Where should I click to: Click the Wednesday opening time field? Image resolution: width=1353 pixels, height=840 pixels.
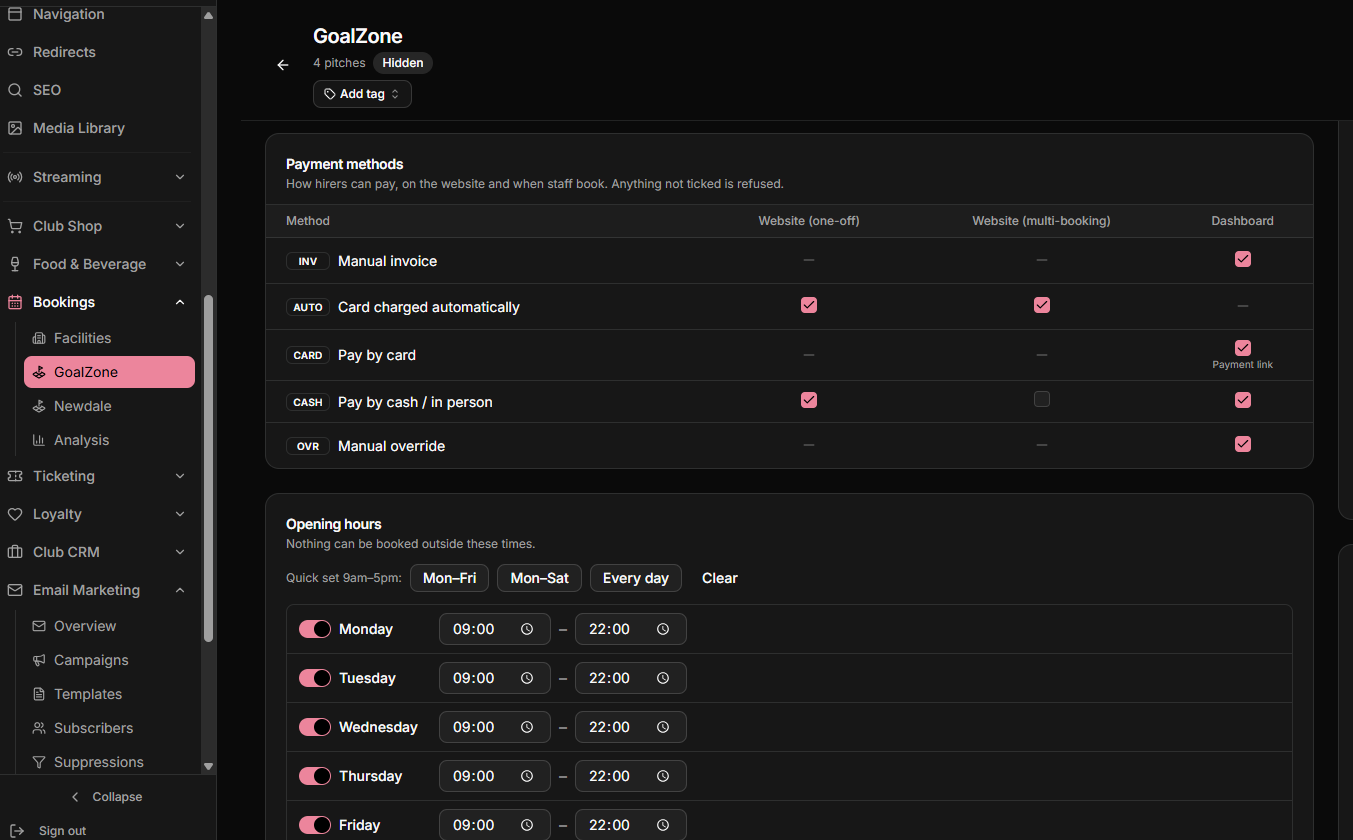(x=495, y=727)
